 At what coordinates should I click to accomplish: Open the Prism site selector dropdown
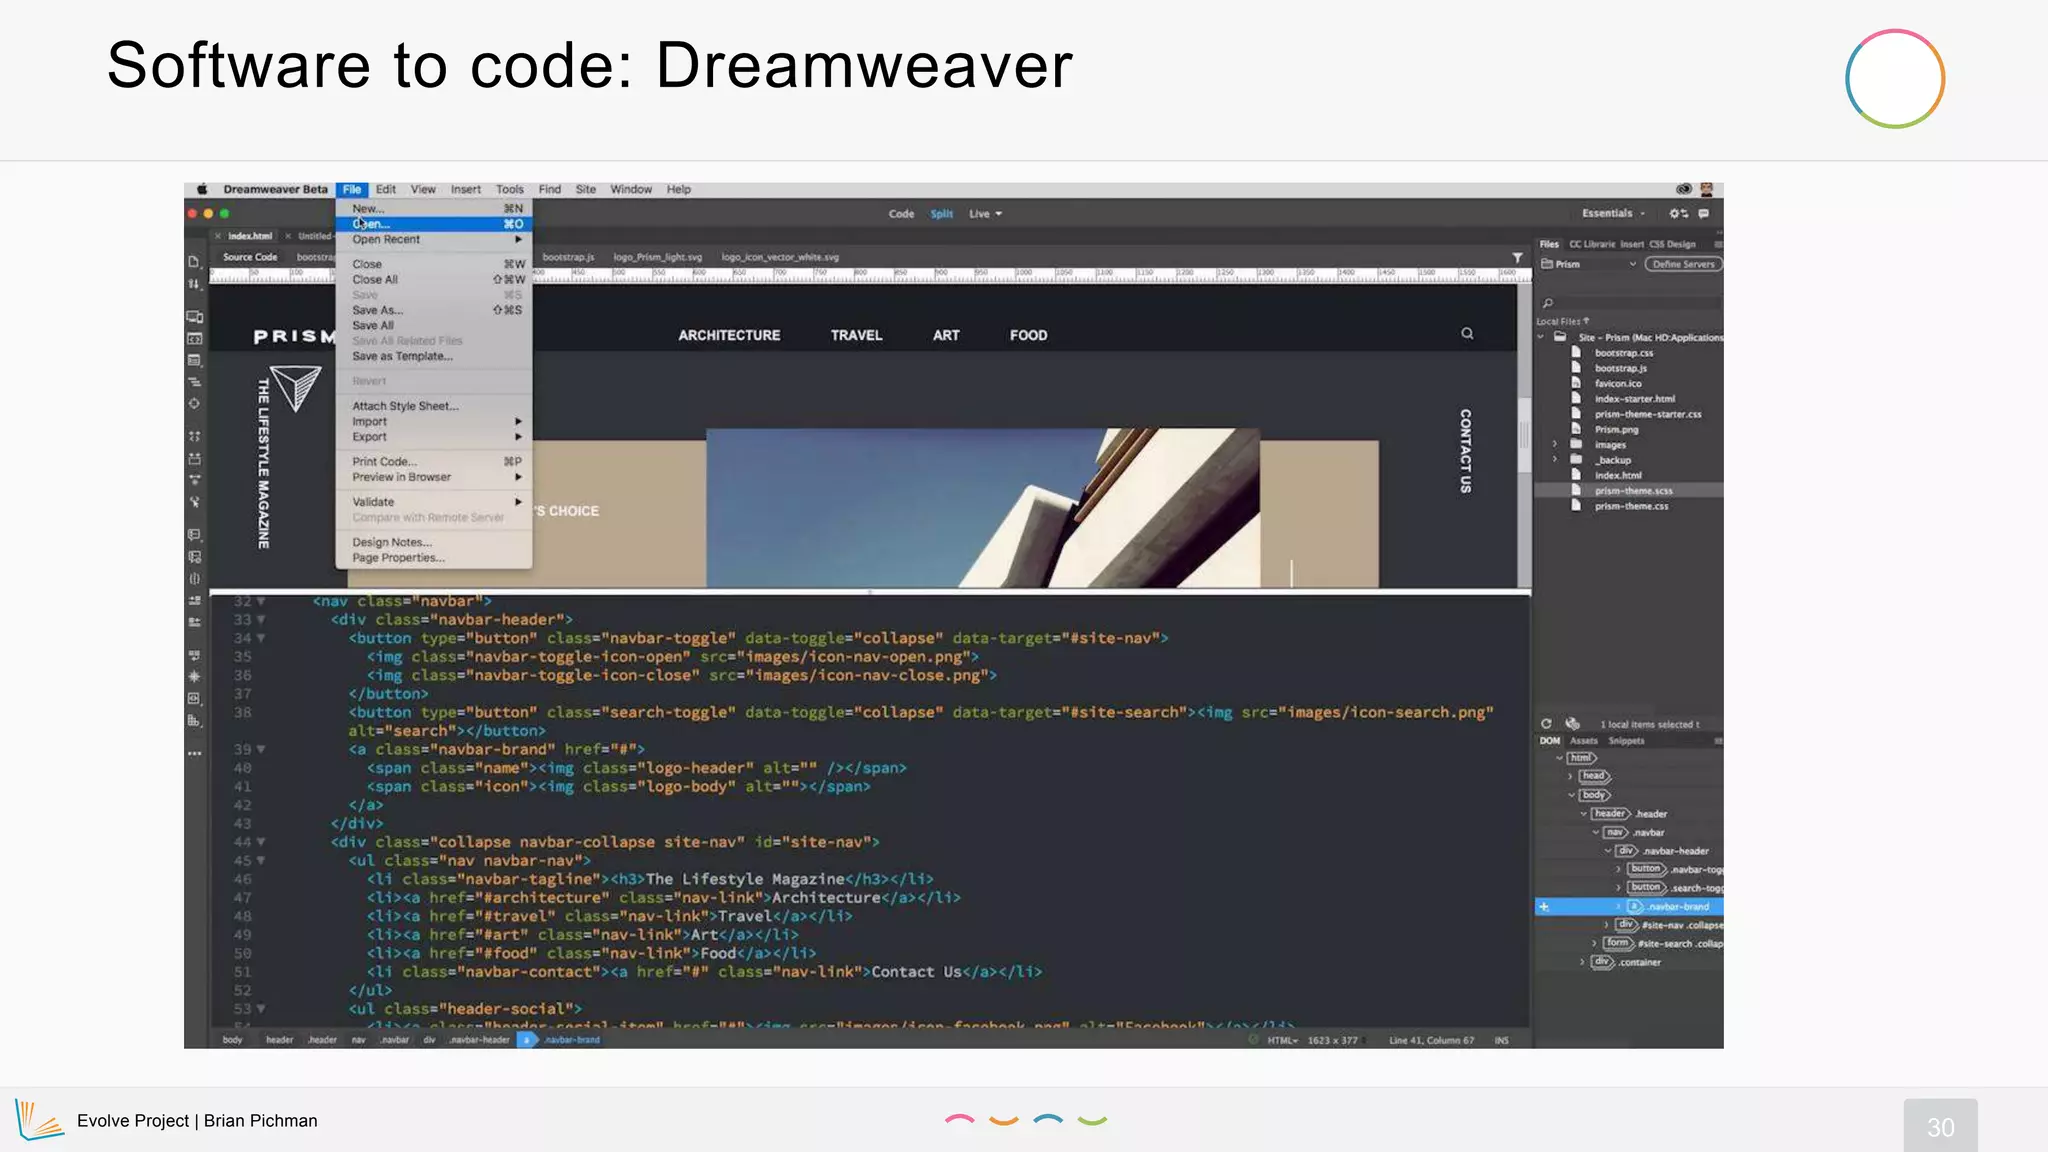click(x=1588, y=264)
